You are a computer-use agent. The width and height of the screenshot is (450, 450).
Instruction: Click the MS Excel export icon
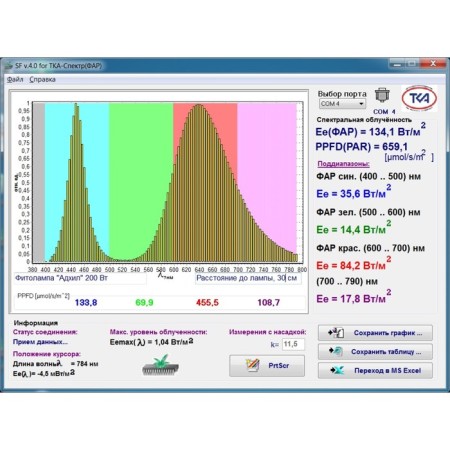pos(337,370)
